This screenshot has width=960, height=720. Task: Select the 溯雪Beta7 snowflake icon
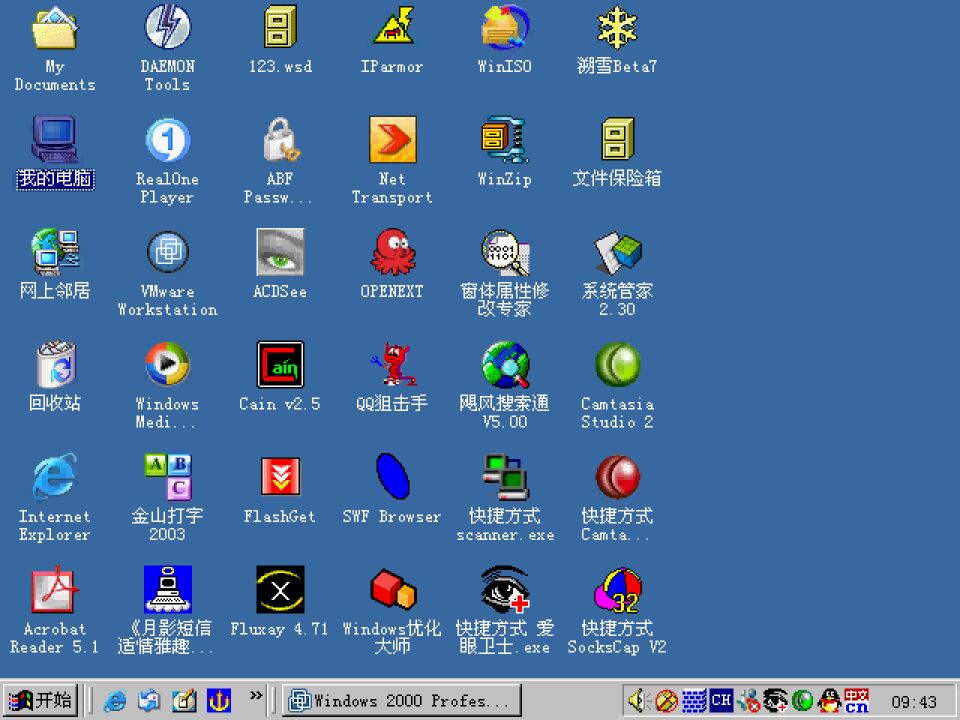(x=617, y=28)
